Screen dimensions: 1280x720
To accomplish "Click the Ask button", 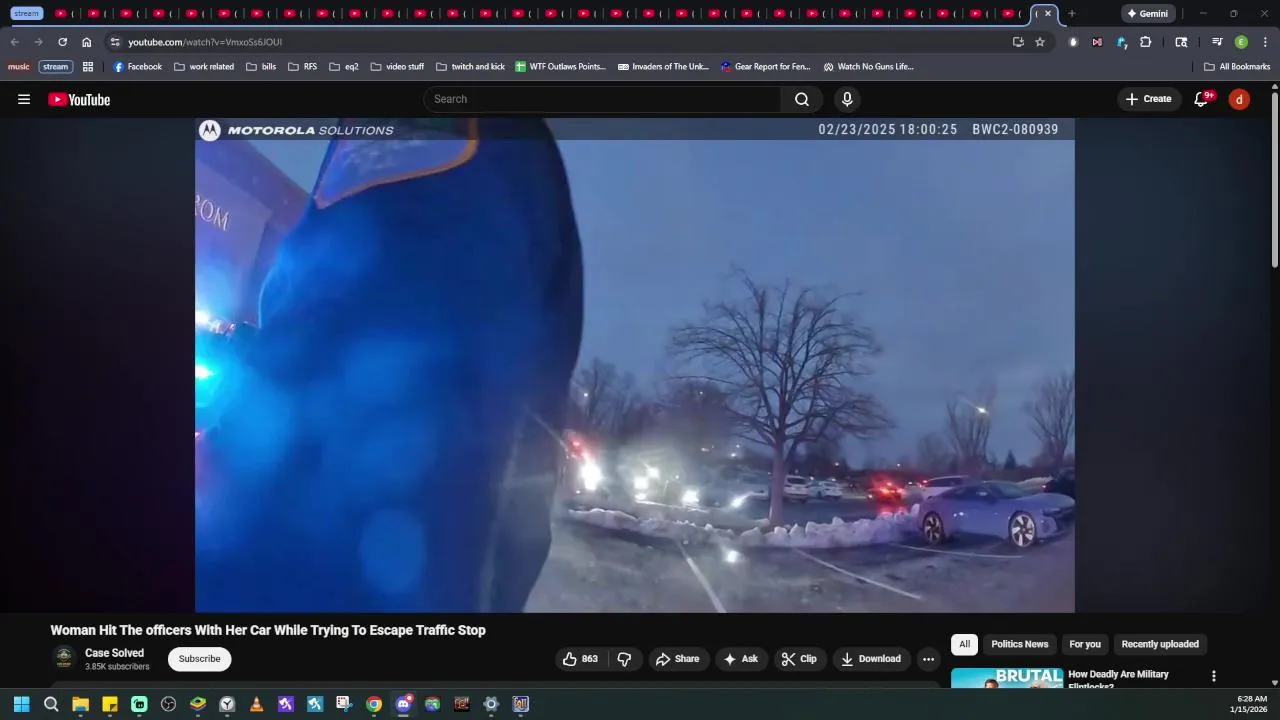I will click(741, 659).
